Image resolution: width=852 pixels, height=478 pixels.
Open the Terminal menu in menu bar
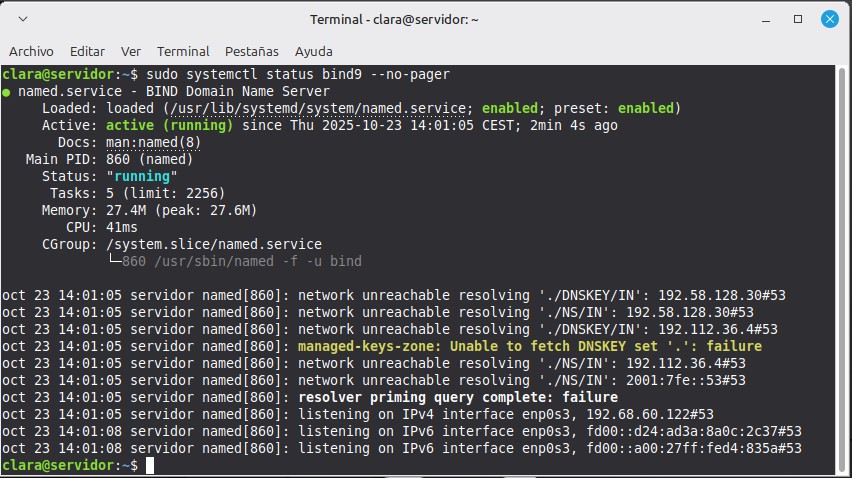tap(183, 51)
